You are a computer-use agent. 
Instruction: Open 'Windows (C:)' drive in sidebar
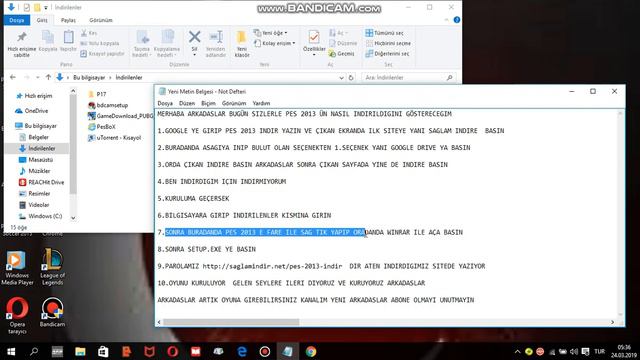(41, 216)
